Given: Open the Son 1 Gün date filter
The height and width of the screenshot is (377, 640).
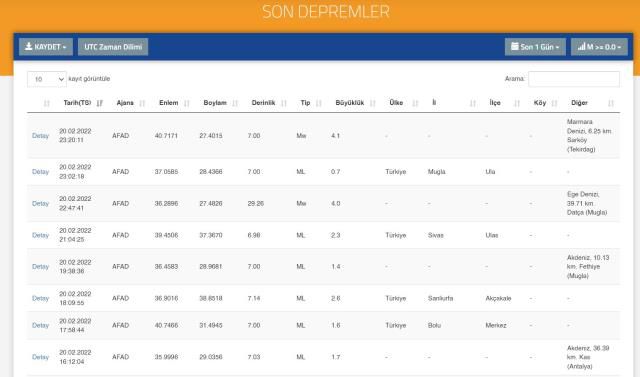Looking at the screenshot, I should [535, 47].
